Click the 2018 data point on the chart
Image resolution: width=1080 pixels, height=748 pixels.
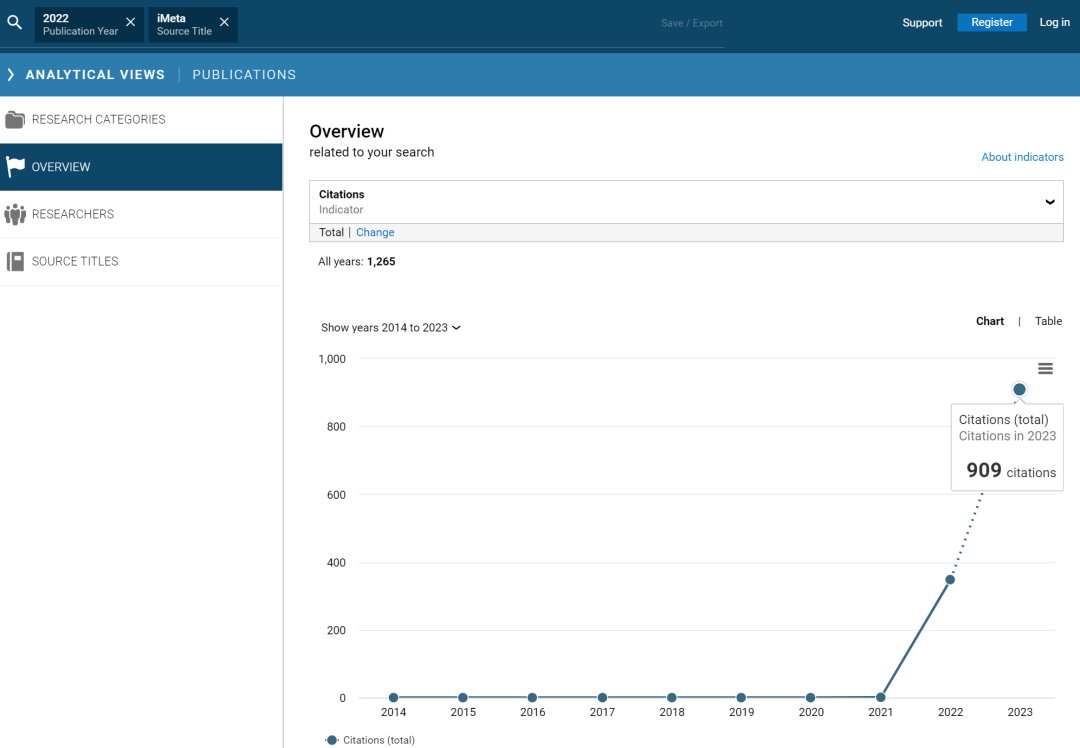click(x=672, y=698)
